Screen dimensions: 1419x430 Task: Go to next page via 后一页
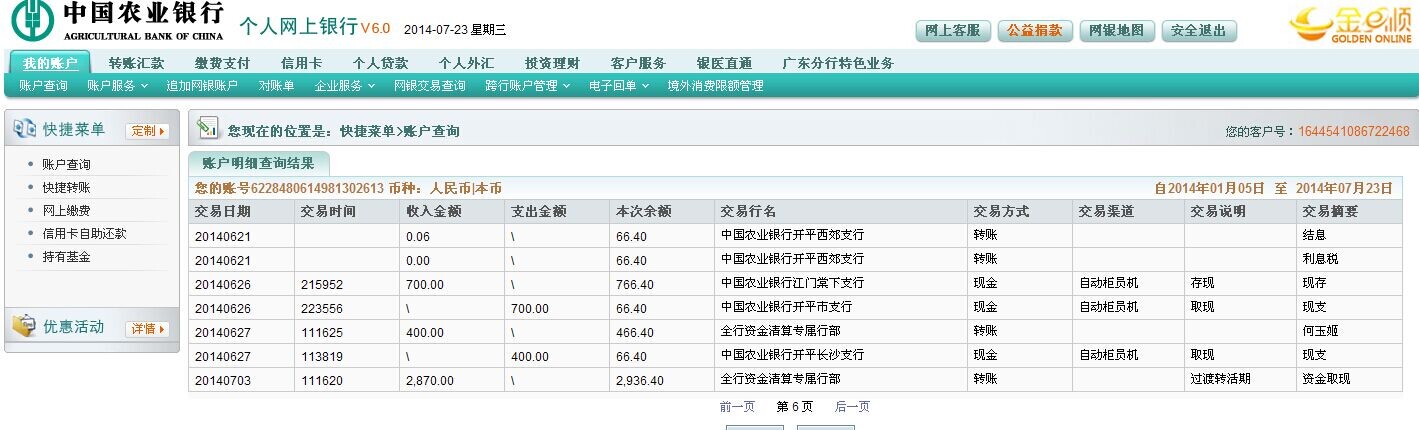click(x=852, y=407)
